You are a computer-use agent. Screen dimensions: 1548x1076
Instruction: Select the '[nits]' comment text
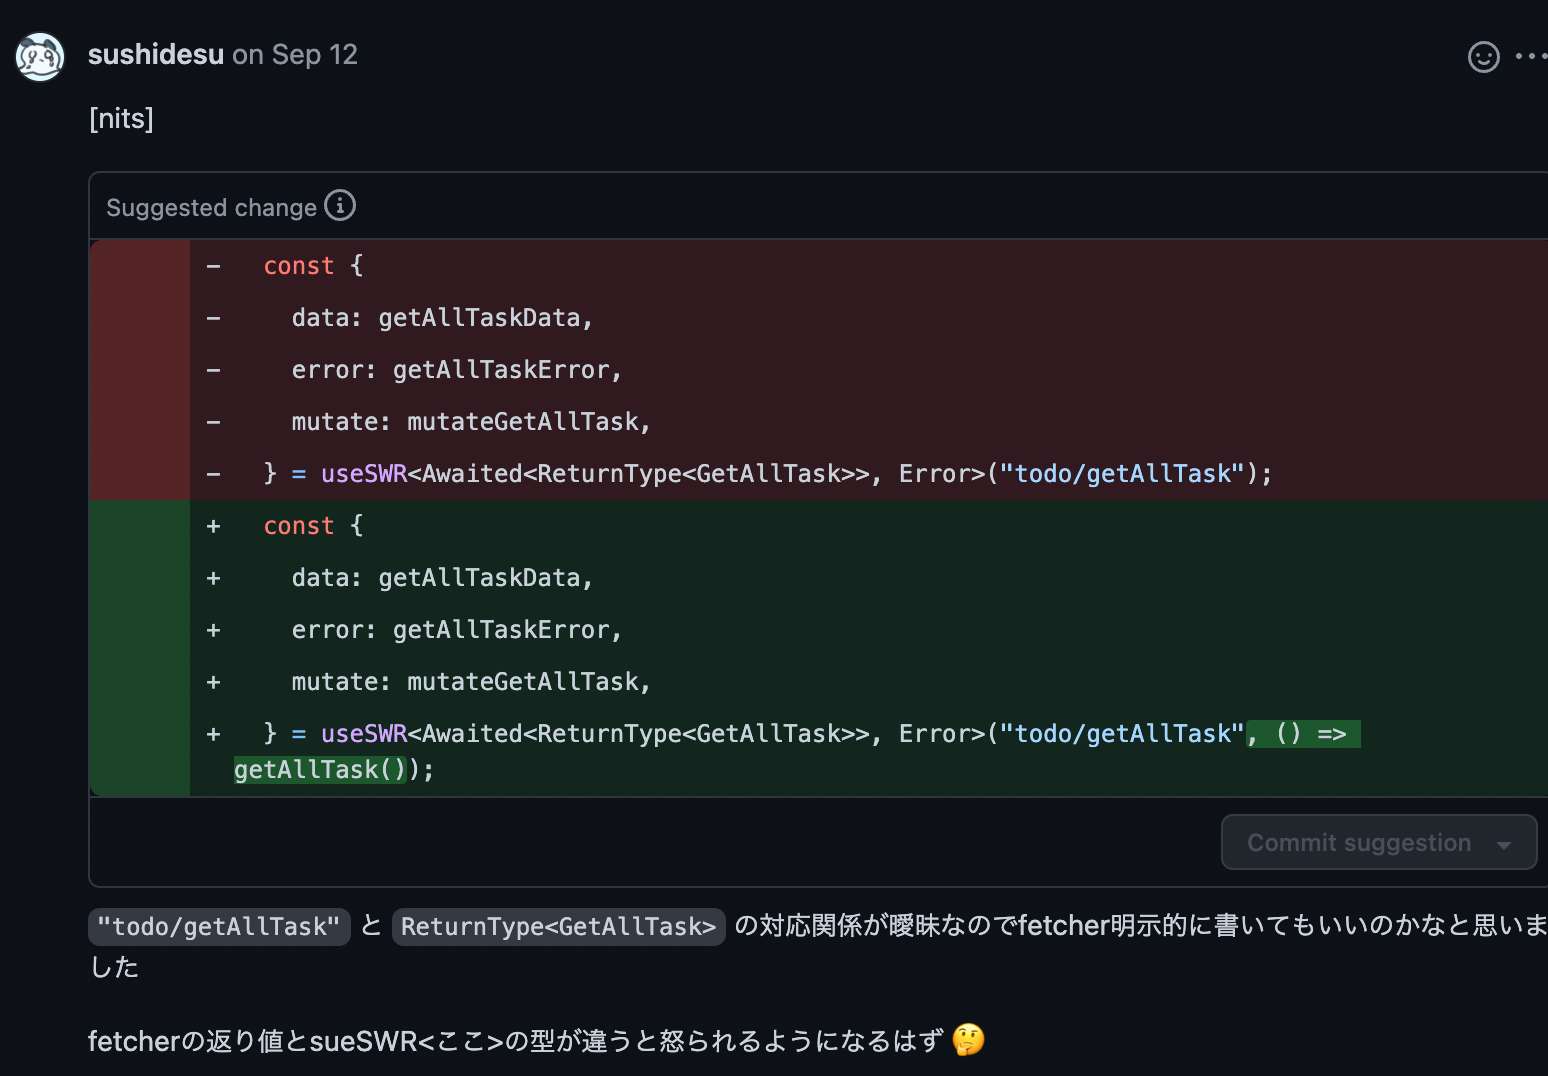coord(121,118)
